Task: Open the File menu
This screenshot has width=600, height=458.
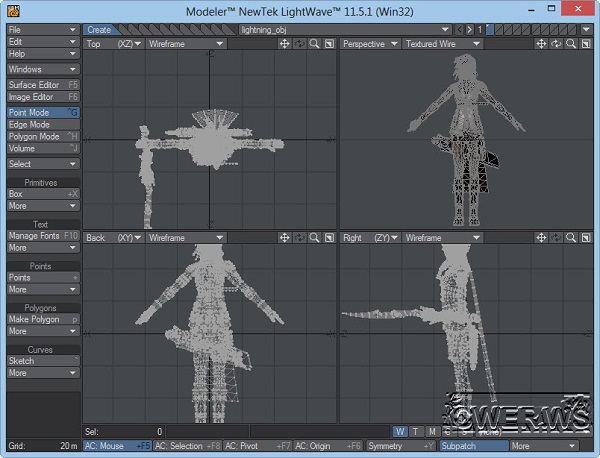Action: pos(42,30)
